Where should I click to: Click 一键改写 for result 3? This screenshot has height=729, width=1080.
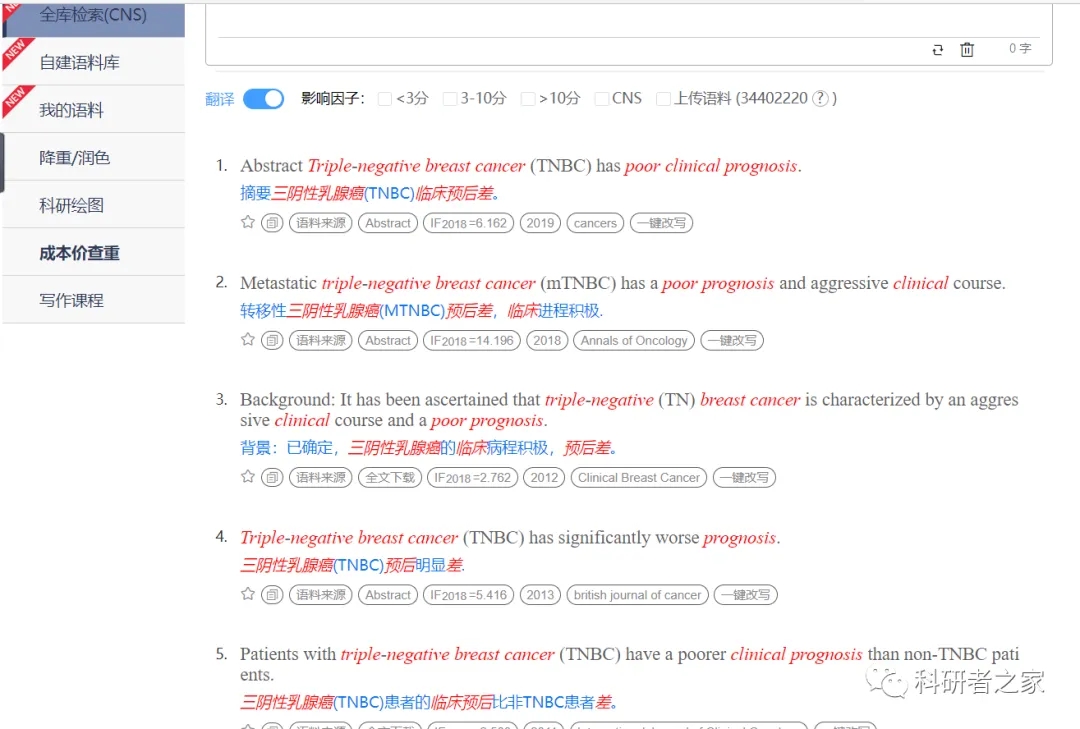(745, 478)
